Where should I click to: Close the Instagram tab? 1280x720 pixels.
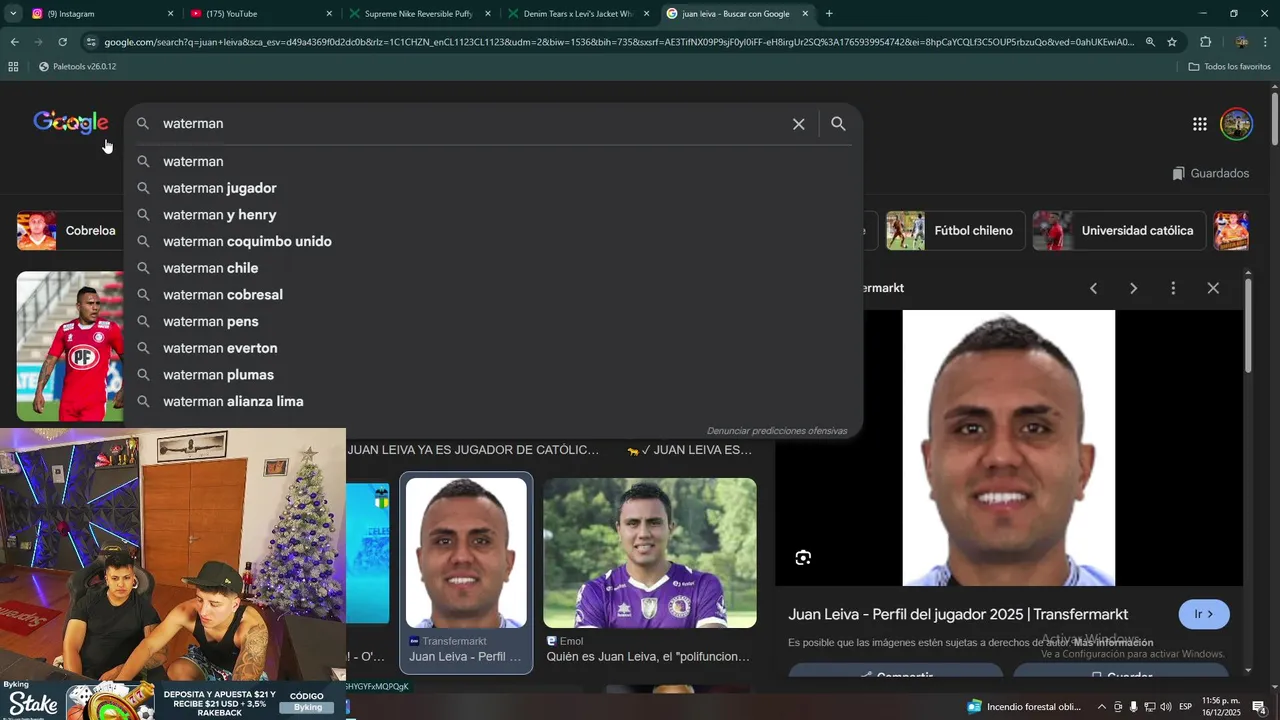point(170,14)
